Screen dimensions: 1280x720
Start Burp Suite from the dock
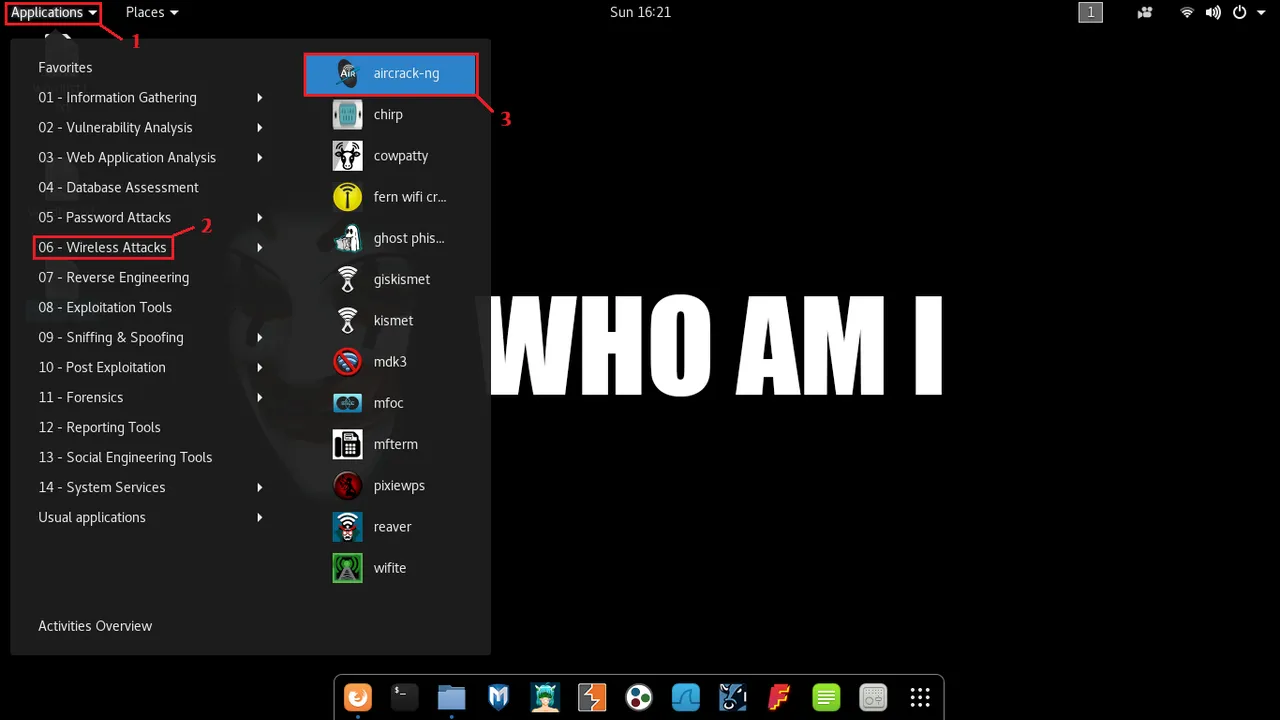click(592, 696)
